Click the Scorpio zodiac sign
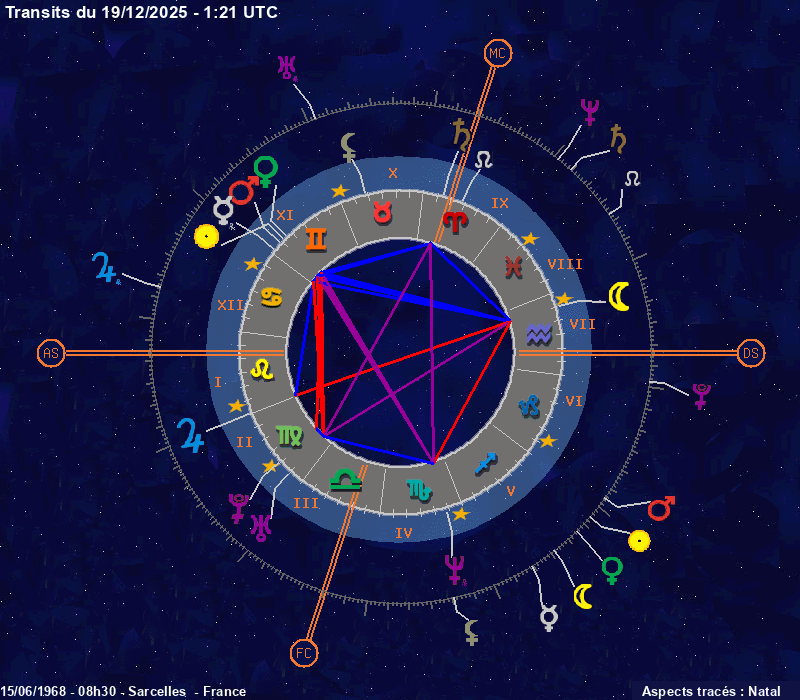The width and height of the screenshot is (800, 700). (x=418, y=489)
